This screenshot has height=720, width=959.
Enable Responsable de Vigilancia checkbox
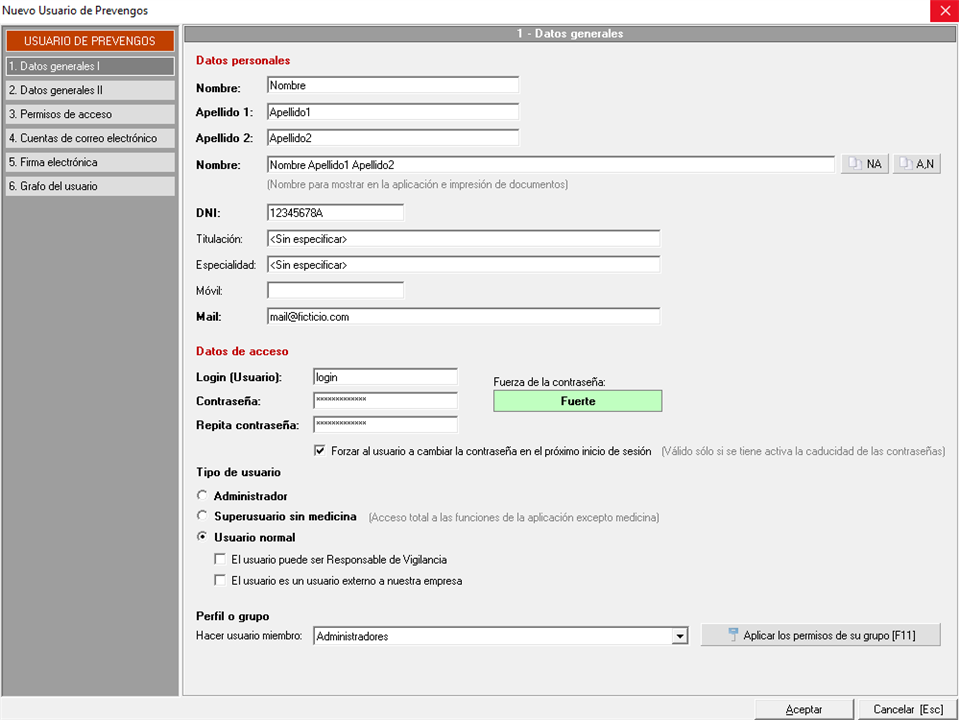(x=220, y=560)
